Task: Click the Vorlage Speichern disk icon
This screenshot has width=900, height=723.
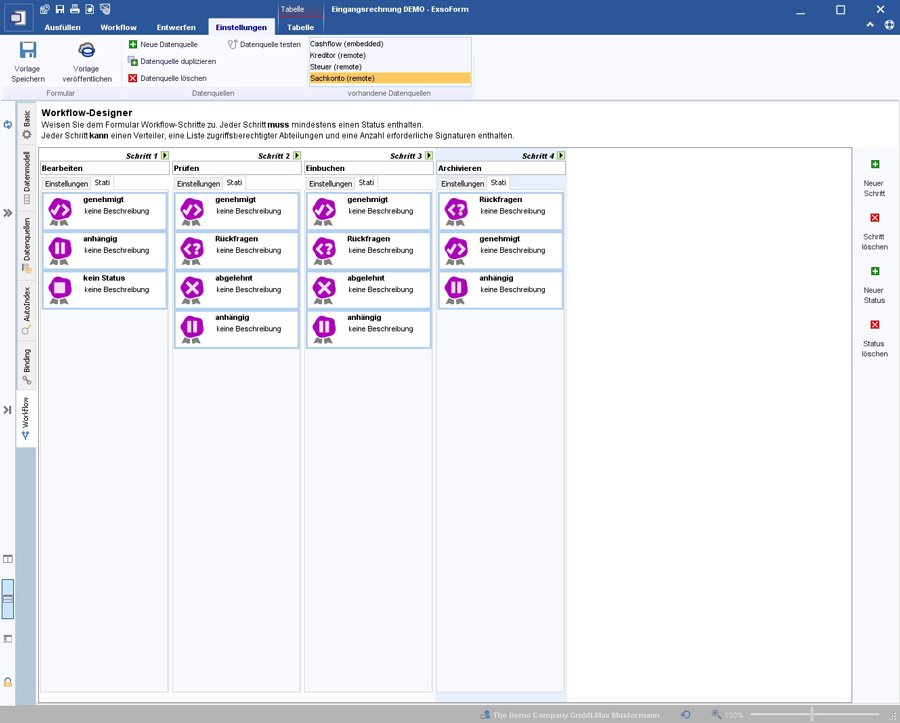Action: [28, 51]
